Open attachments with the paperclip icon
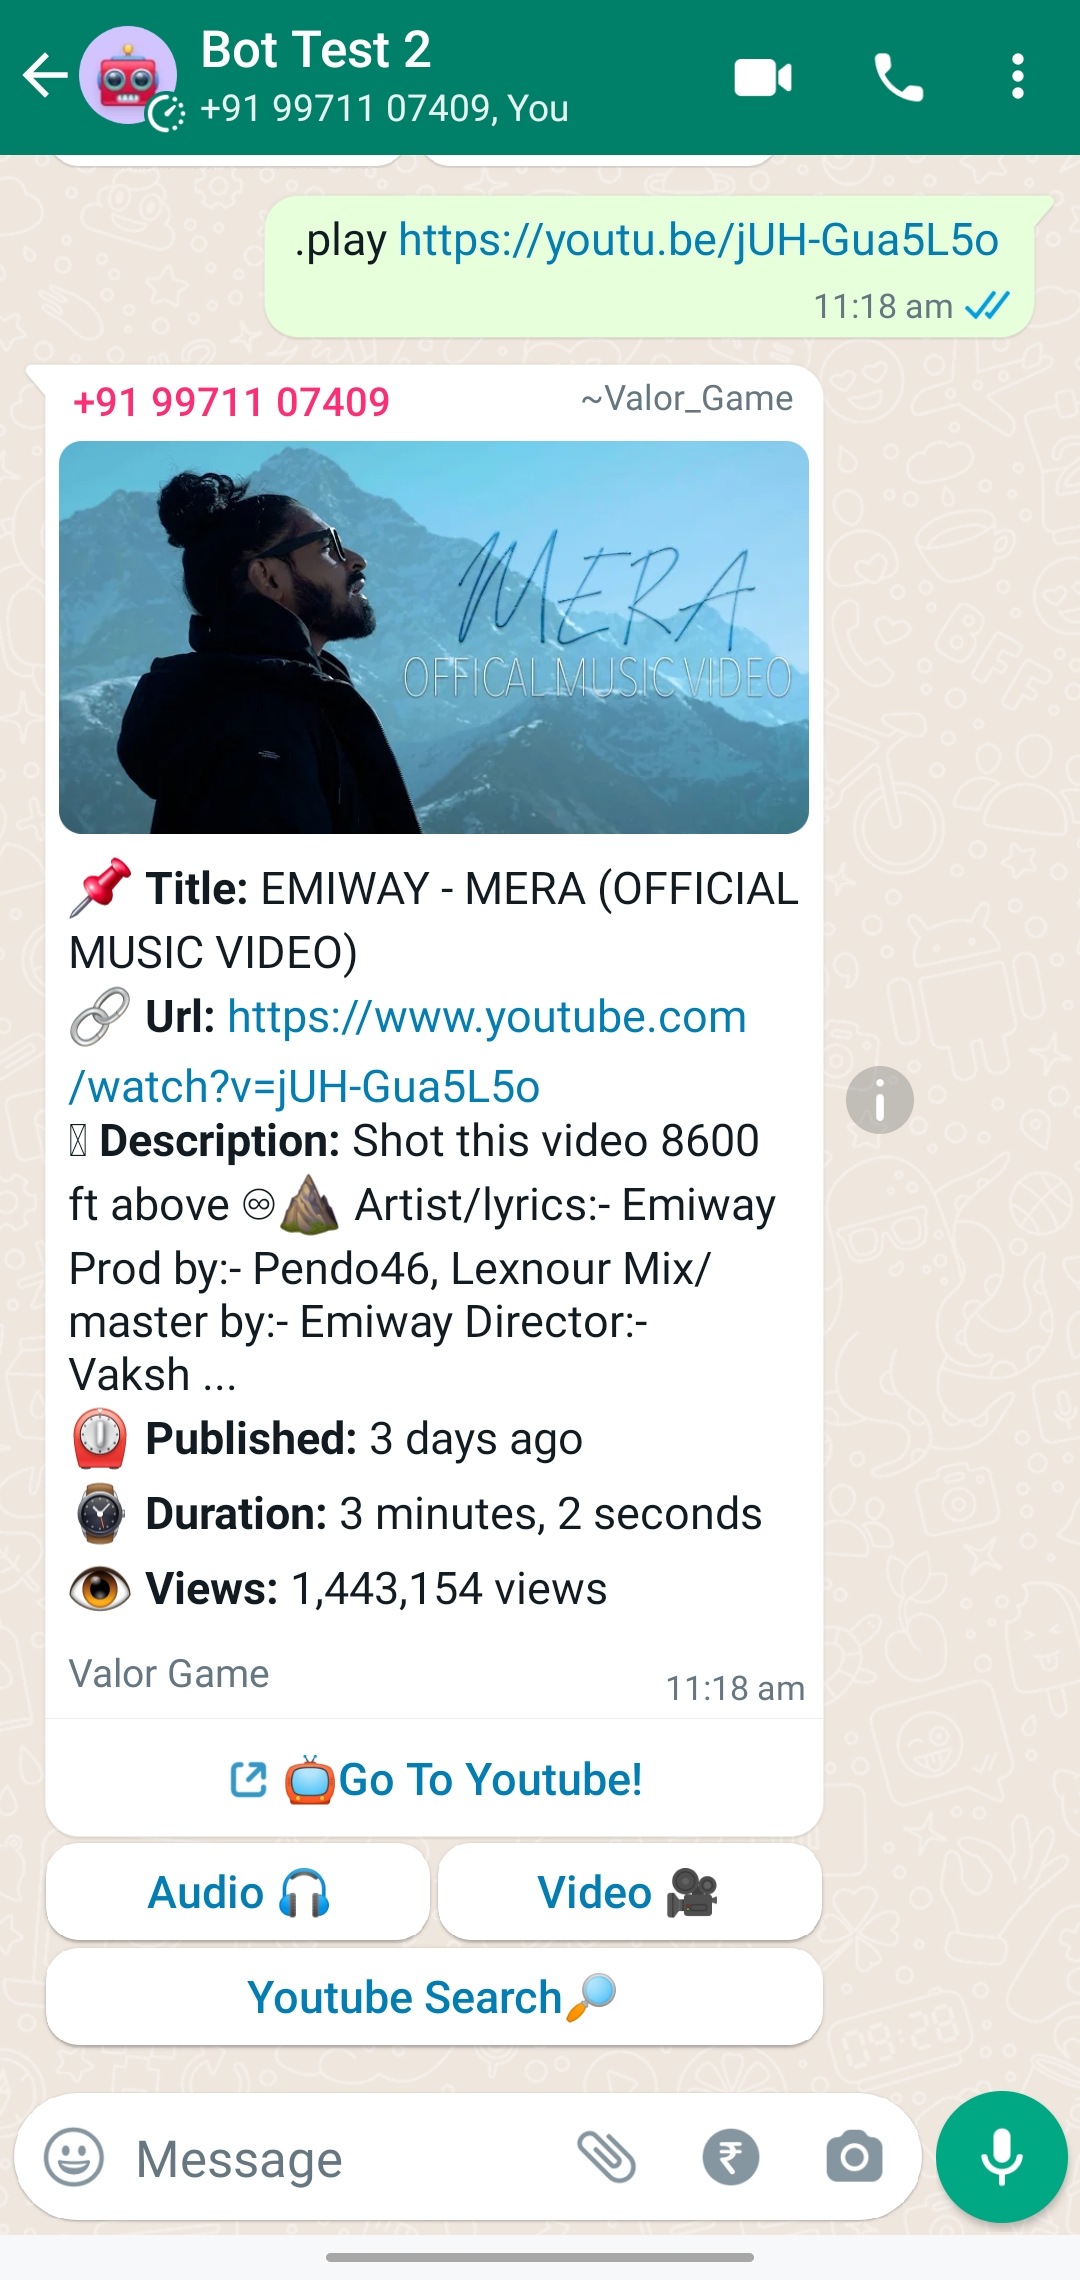The image size is (1080, 2280). 607,2157
